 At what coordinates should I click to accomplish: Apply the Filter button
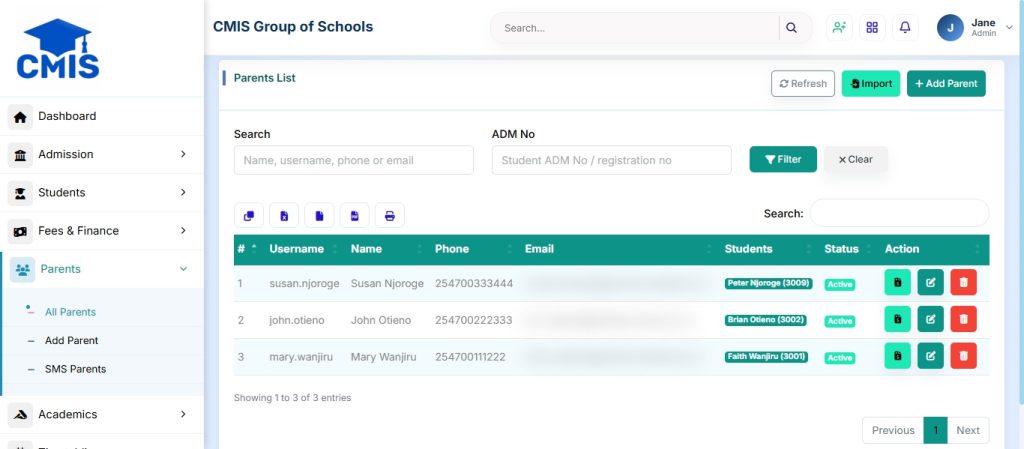click(x=783, y=159)
